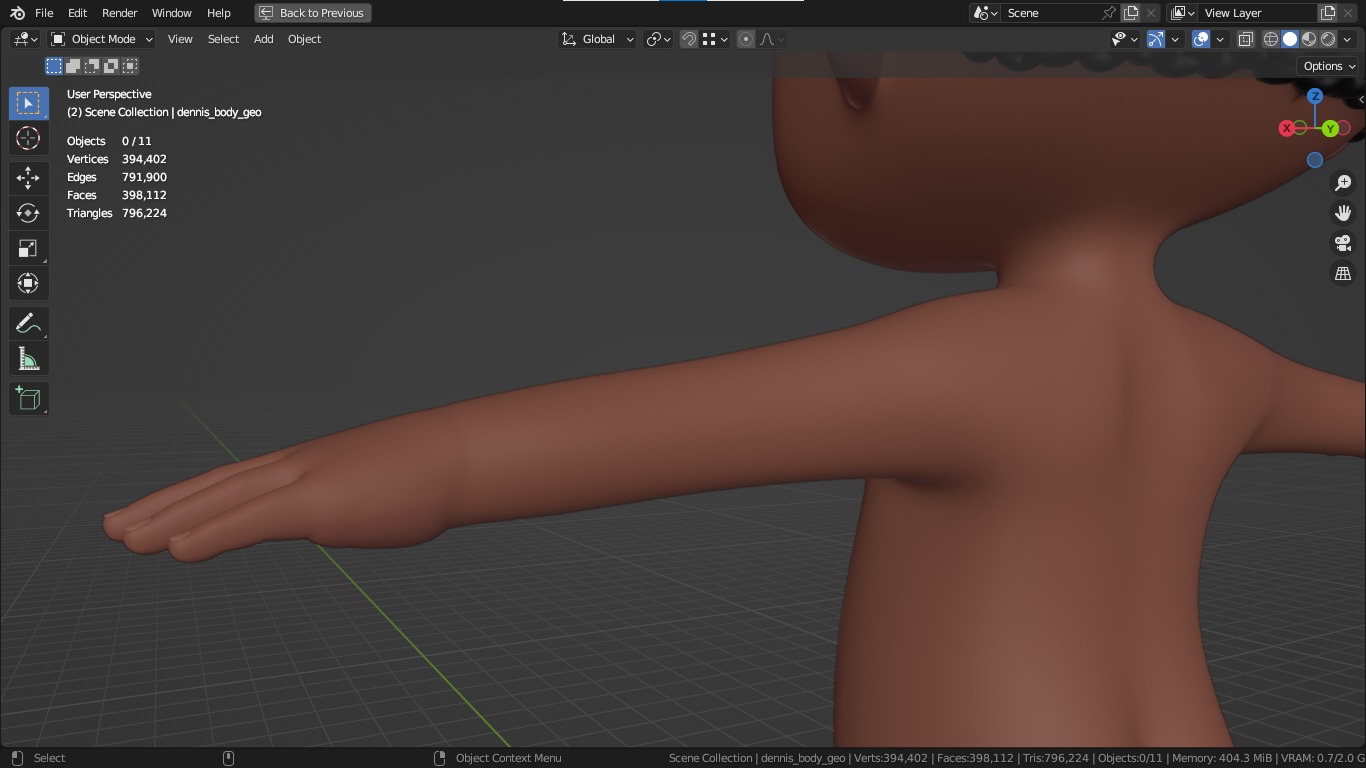1366x768 pixels.
Task: Click the View Layer name field
Action: (x=1258, y=13)
